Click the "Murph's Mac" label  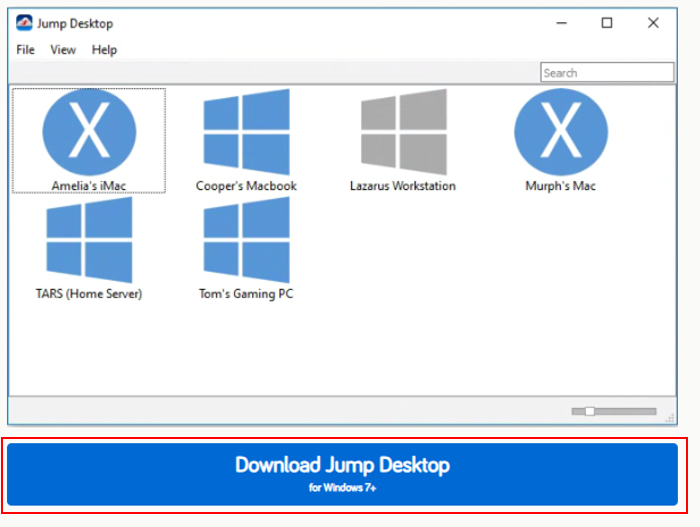point(561,186)
